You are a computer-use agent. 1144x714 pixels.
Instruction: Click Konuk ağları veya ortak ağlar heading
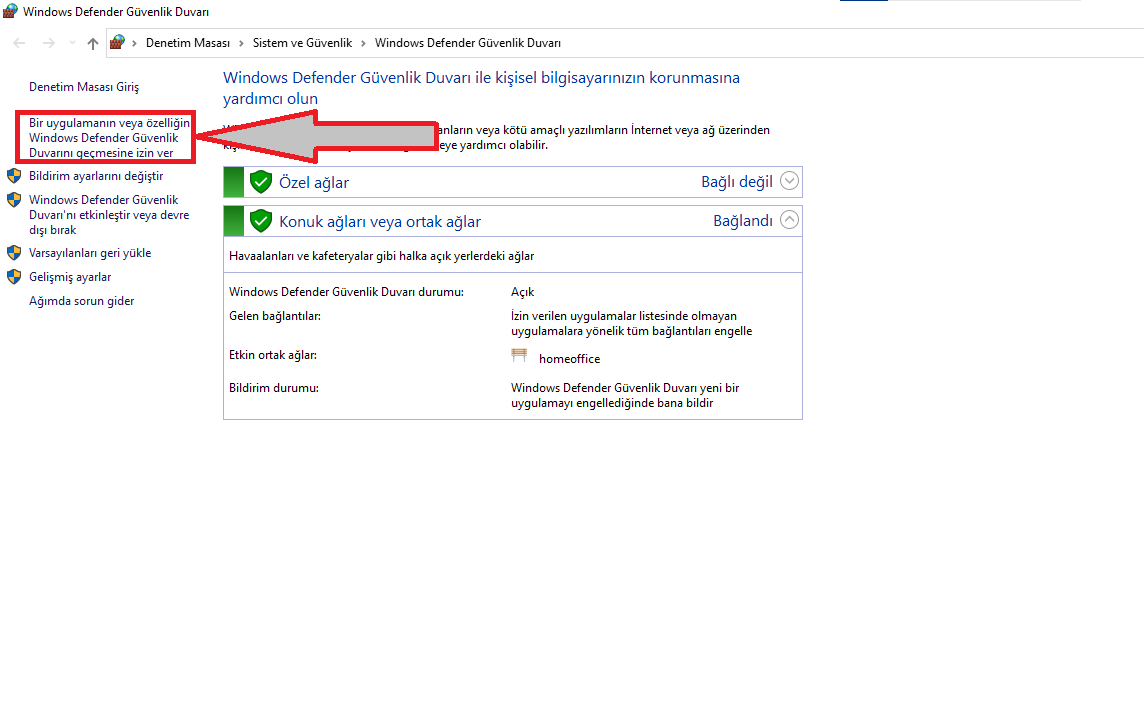tap(380, 222)
